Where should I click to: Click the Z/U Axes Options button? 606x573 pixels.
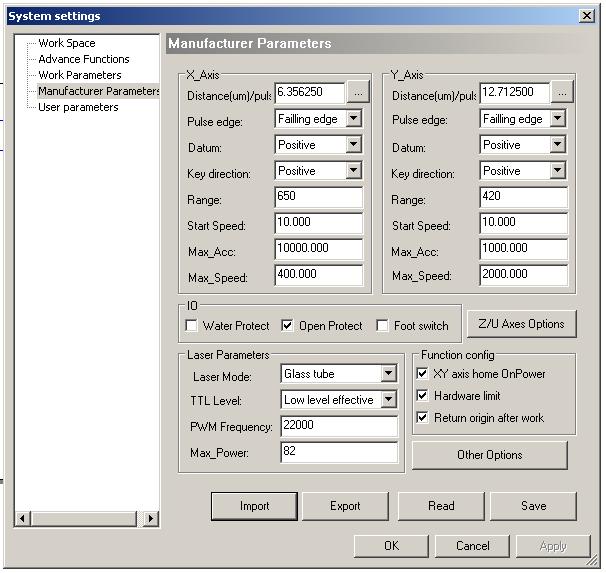pyautogui.click(x=521, y=324)
